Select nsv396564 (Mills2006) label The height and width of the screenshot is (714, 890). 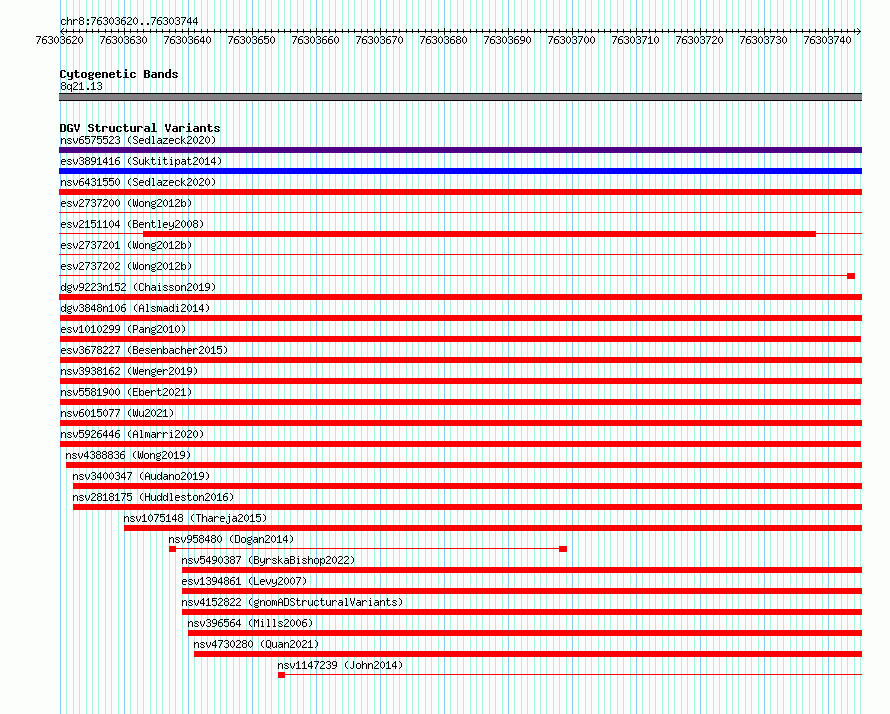(250, 623)
